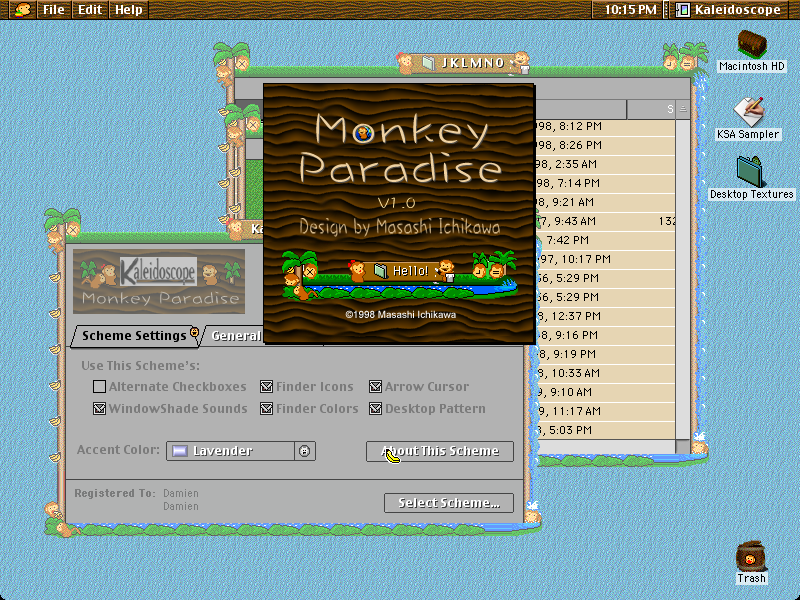Viewport: 800px width, 600px height.
Task: Open the Edit menu
Action: [90, 10]
